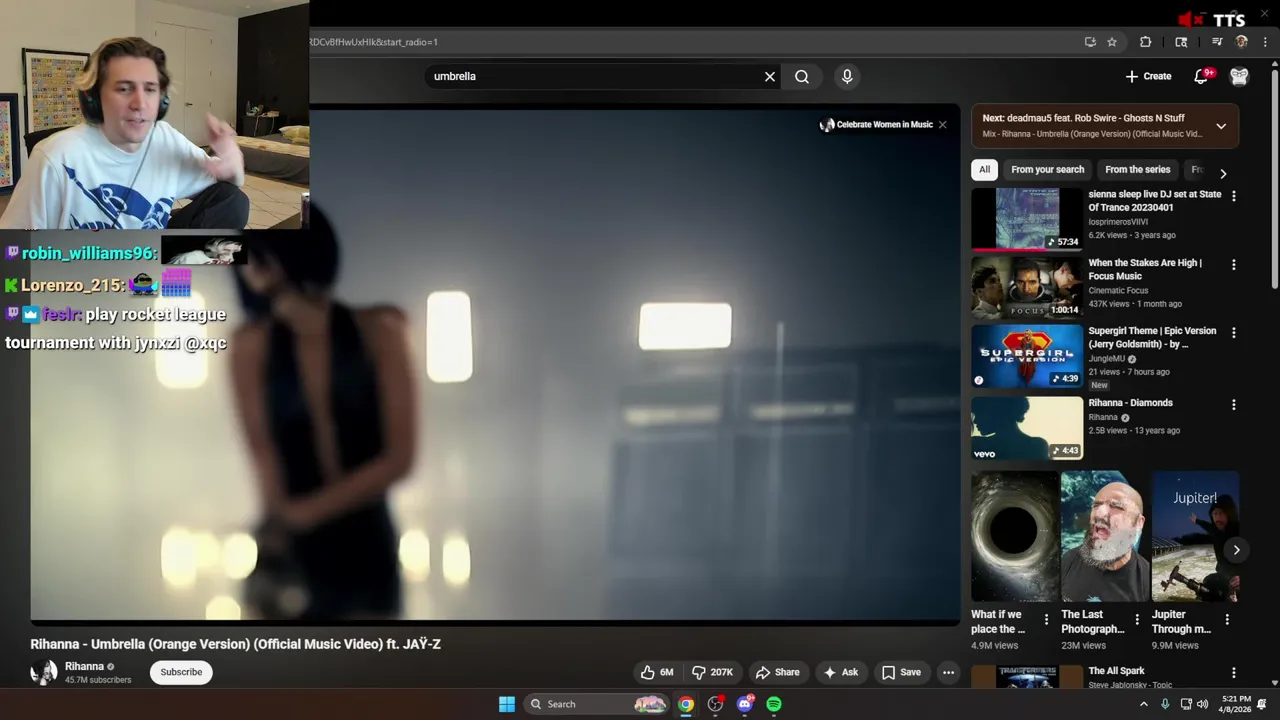Open the YouTube account avatar menu

point(1239,76)
